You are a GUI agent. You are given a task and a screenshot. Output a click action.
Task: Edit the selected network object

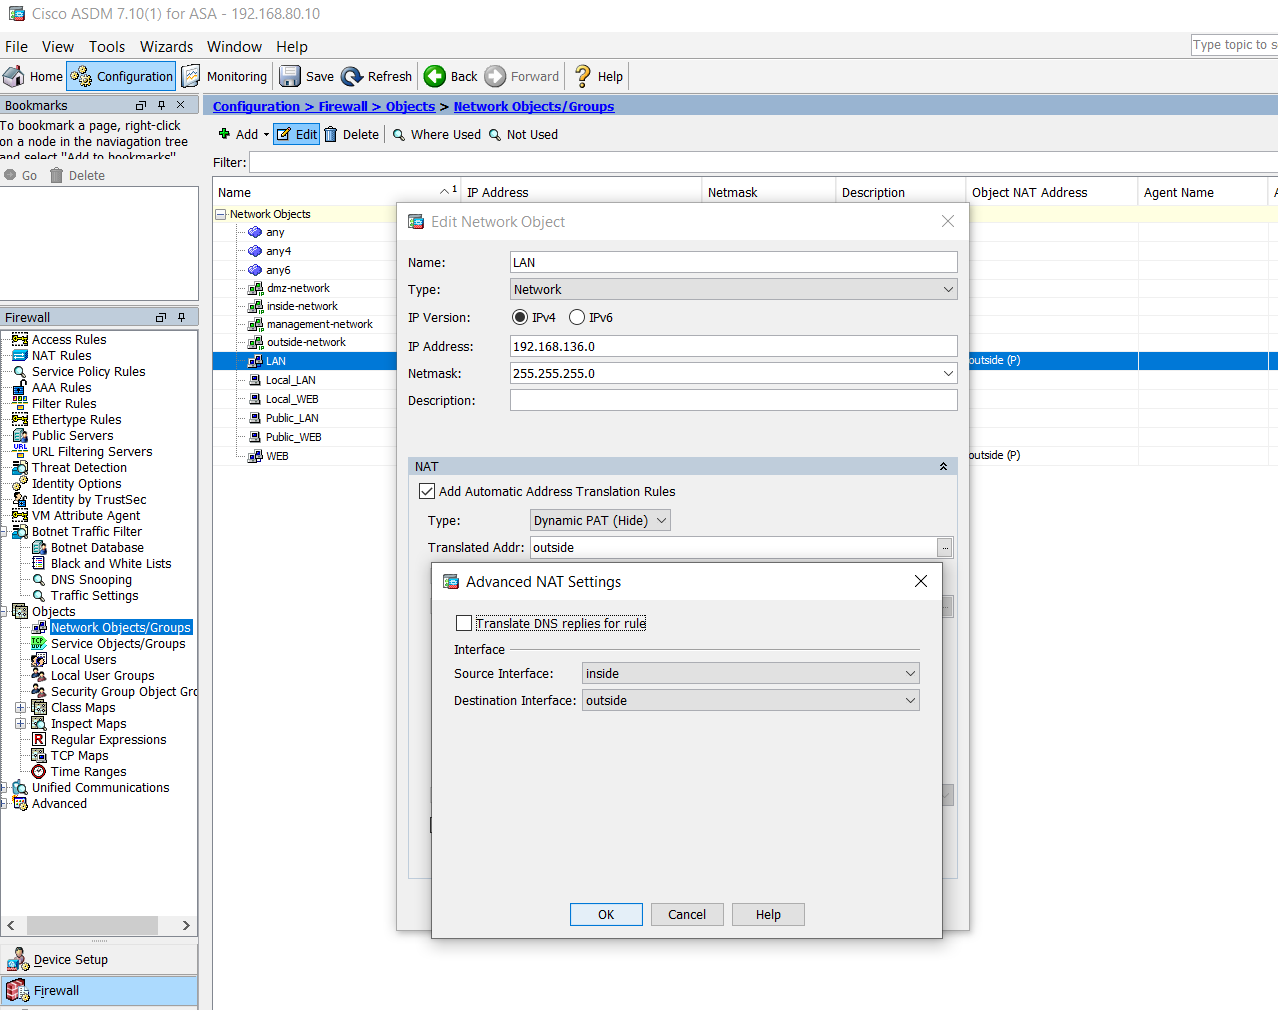pos(296,135)
